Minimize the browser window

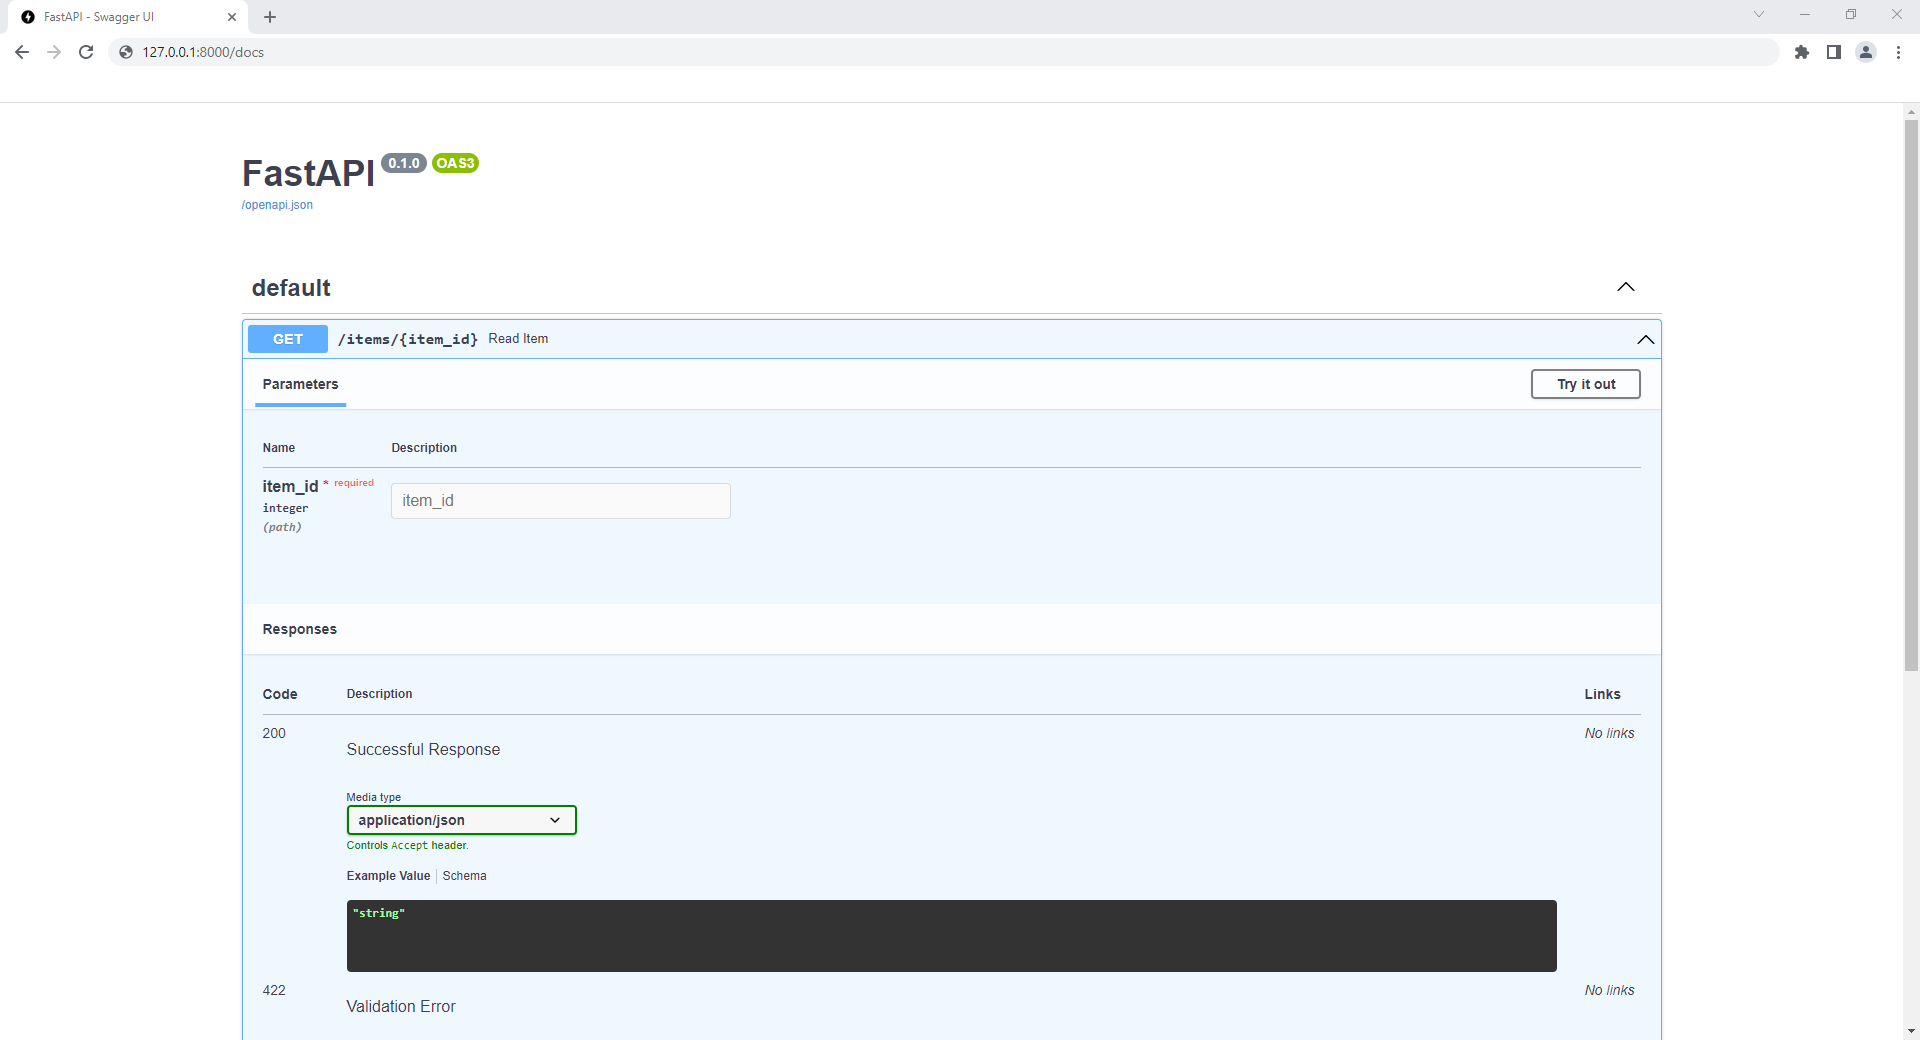(x=1805, y=14)
